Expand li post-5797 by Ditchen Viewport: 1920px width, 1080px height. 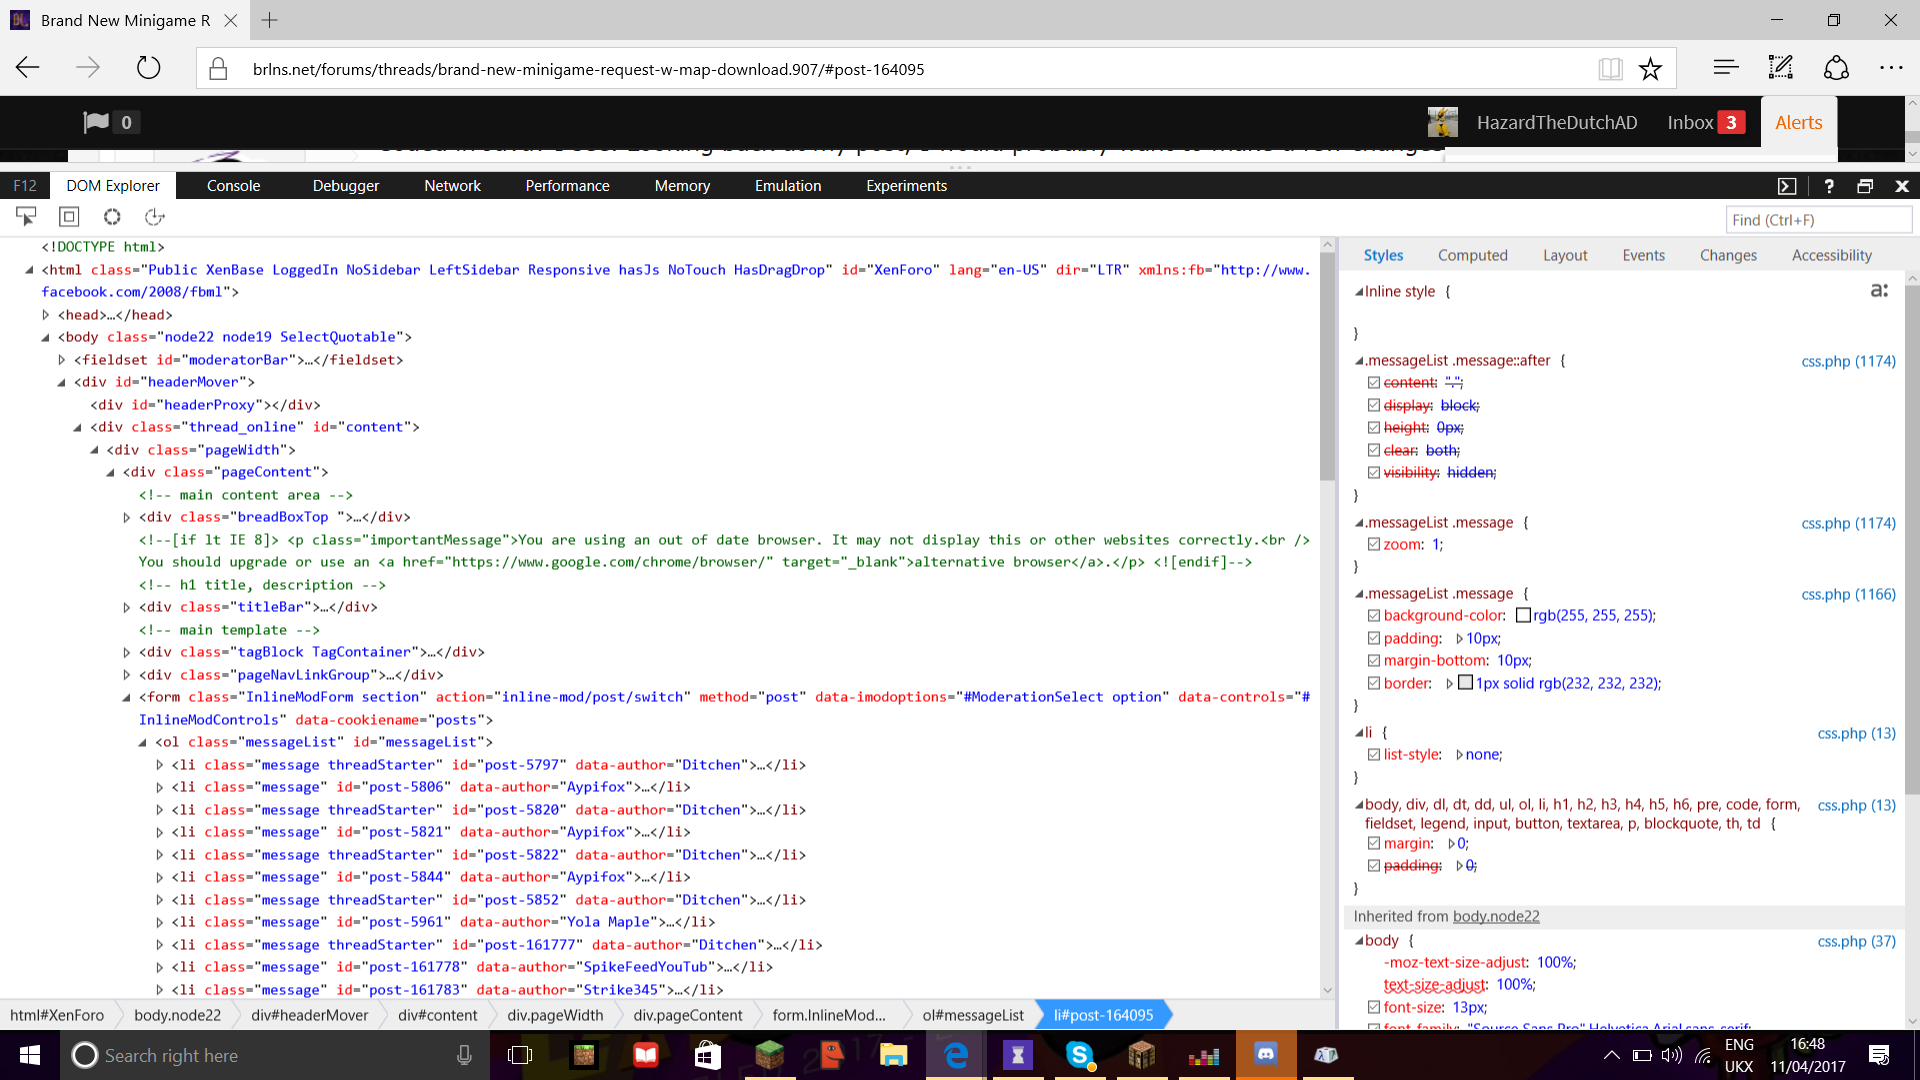click(x=160, y=765)
